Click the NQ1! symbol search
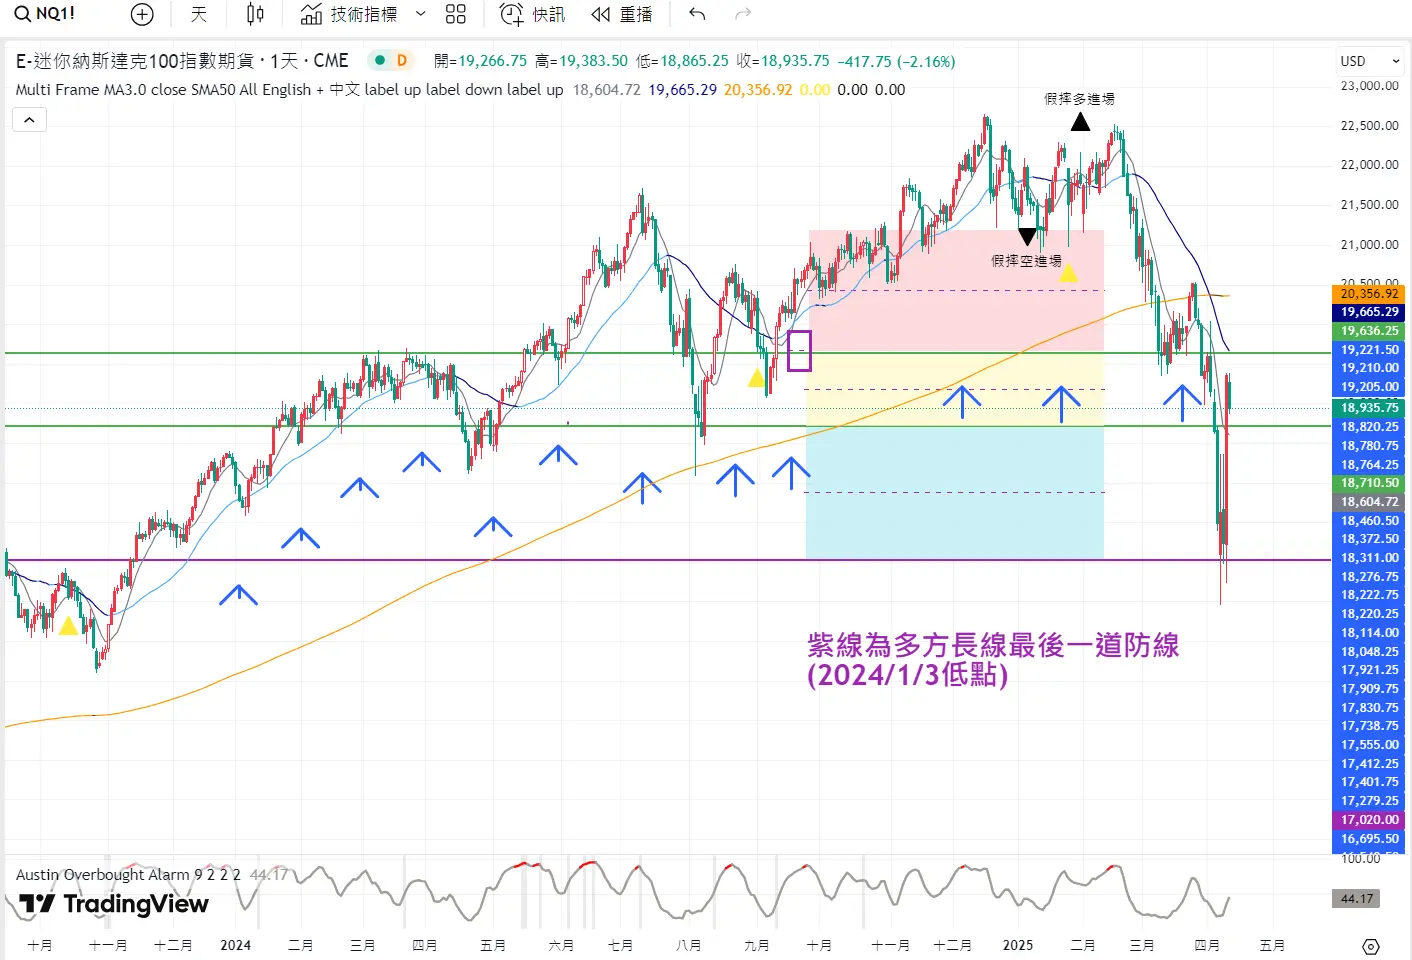Screen dimensions: 1412x960 coord(46,14)
